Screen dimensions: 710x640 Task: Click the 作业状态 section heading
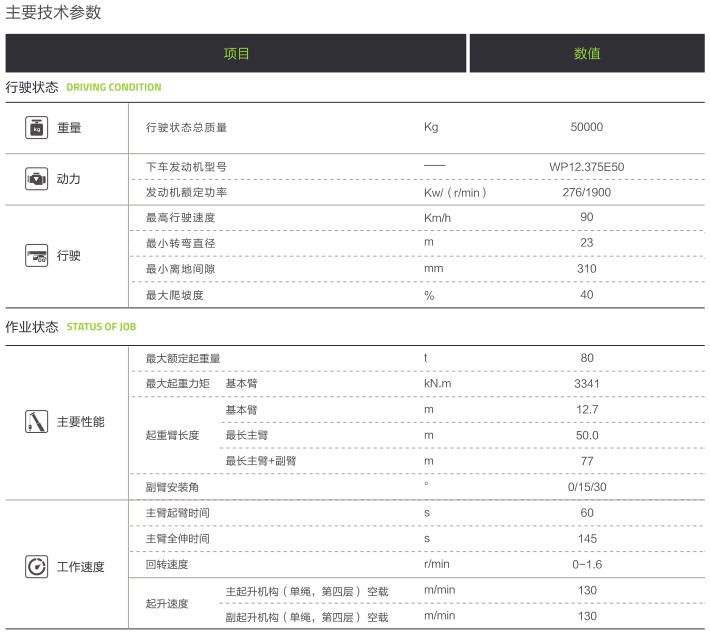point(32,327)
